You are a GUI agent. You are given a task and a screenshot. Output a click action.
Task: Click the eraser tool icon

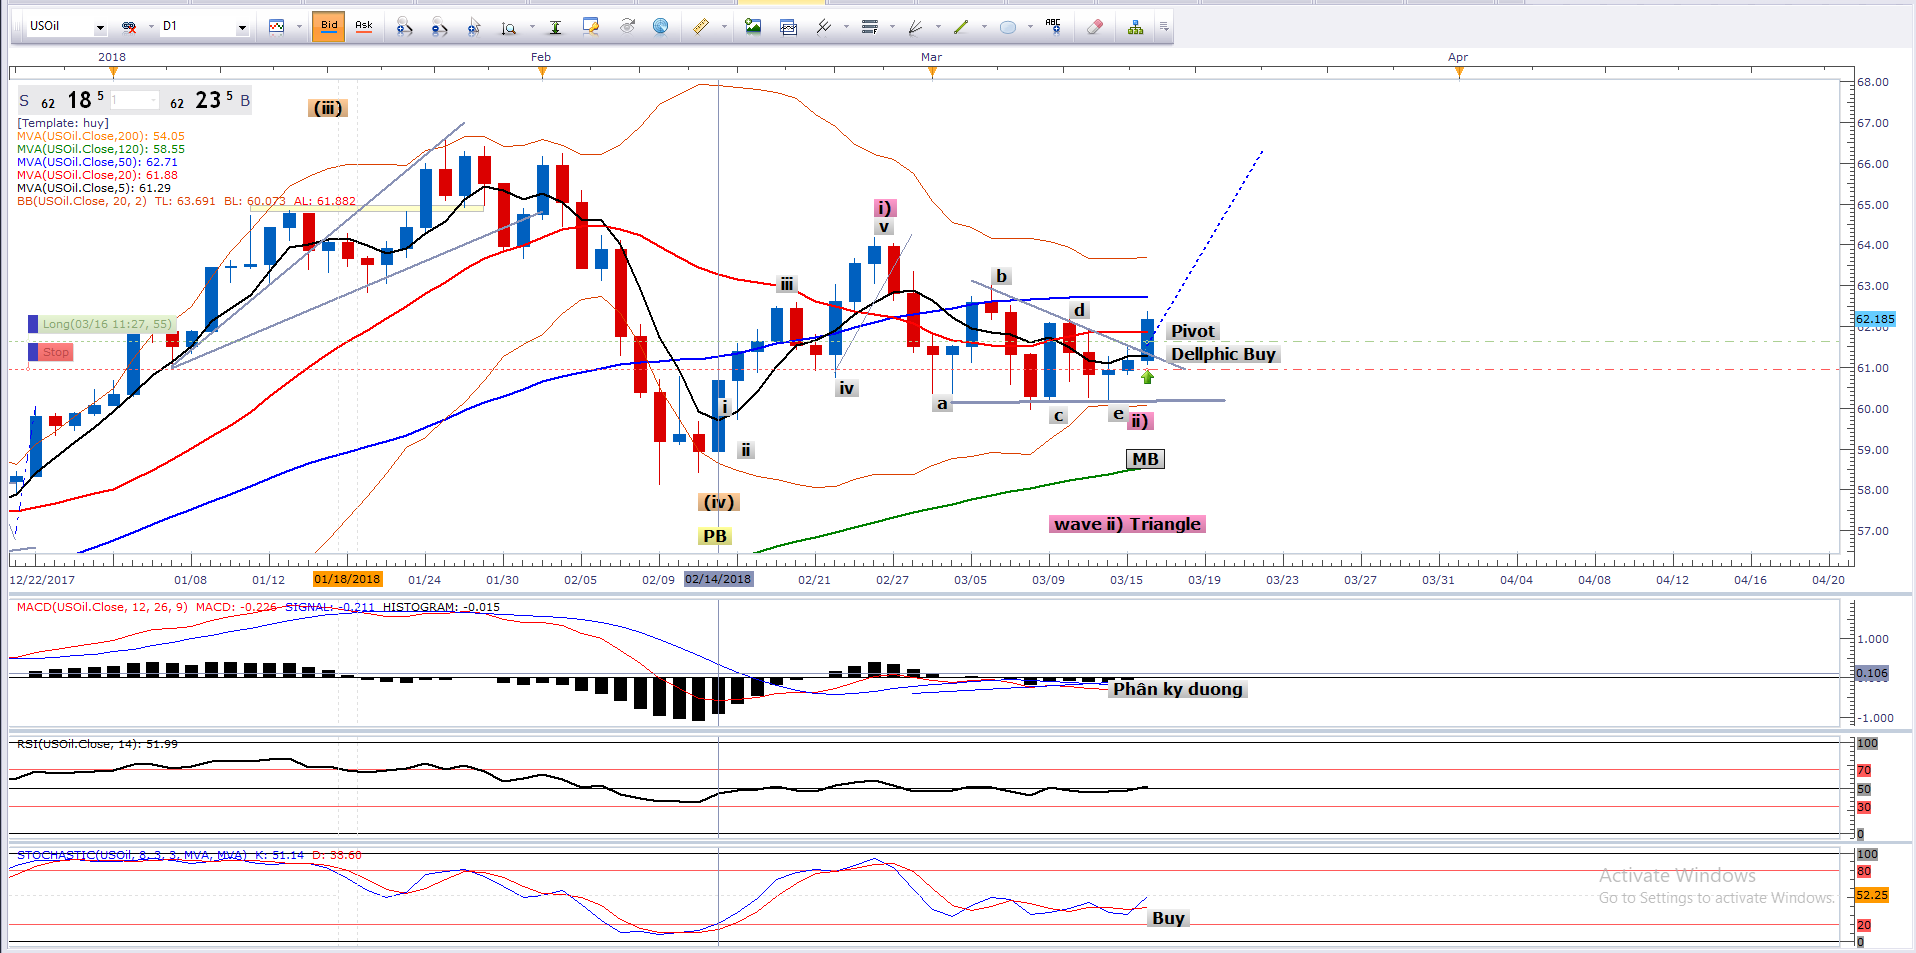pyautogui.click(x=1095, y=27)
